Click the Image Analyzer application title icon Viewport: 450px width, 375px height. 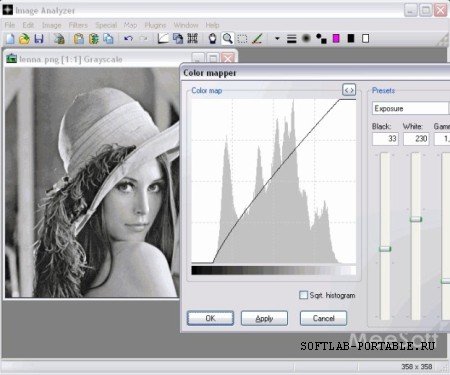click(x=7, y=10)
